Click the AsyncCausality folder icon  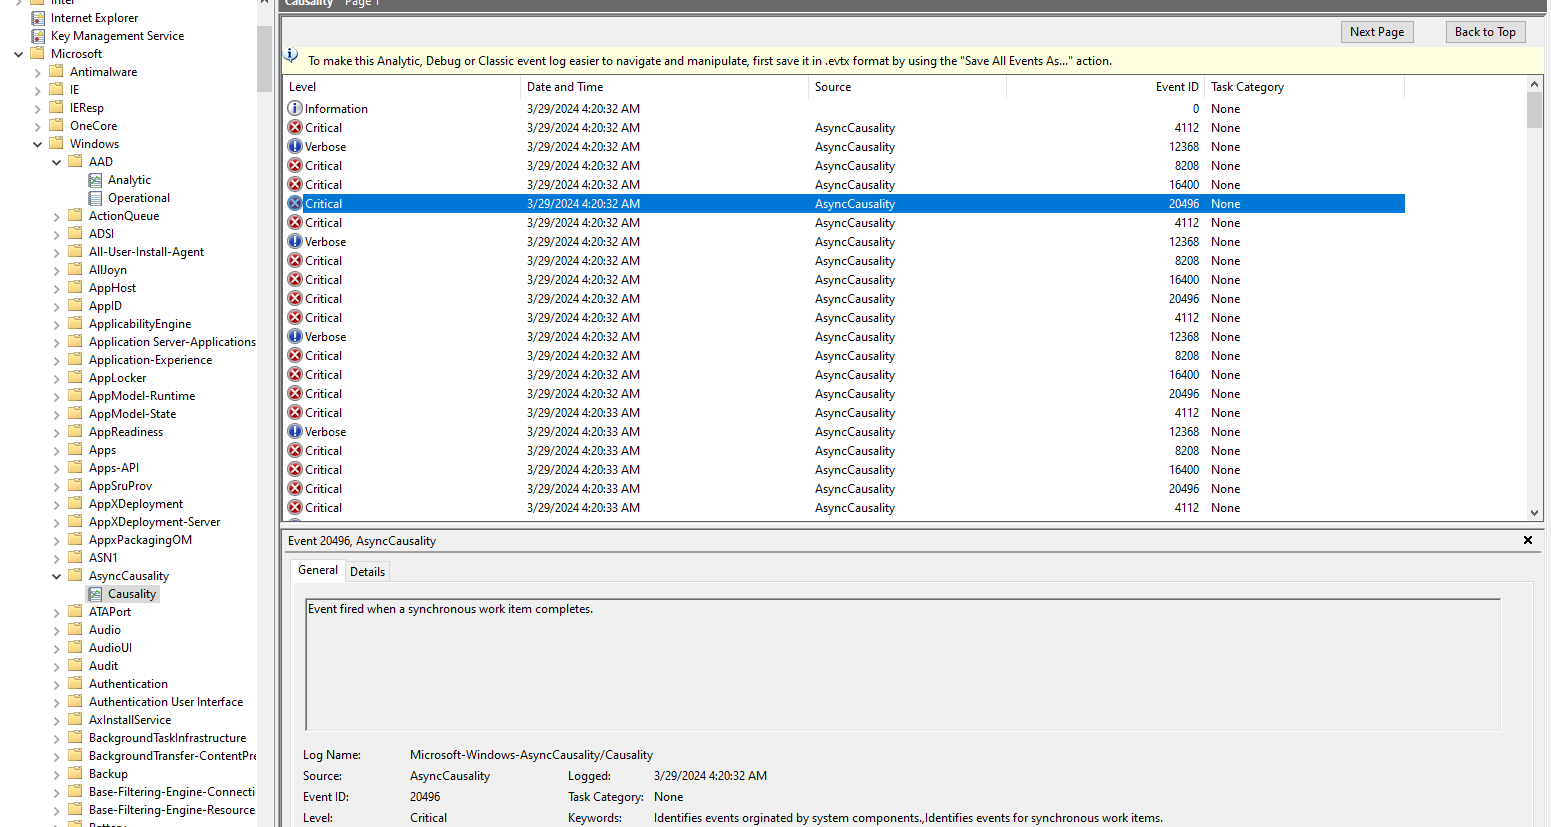pyautogui.click(x=75, y=575)
